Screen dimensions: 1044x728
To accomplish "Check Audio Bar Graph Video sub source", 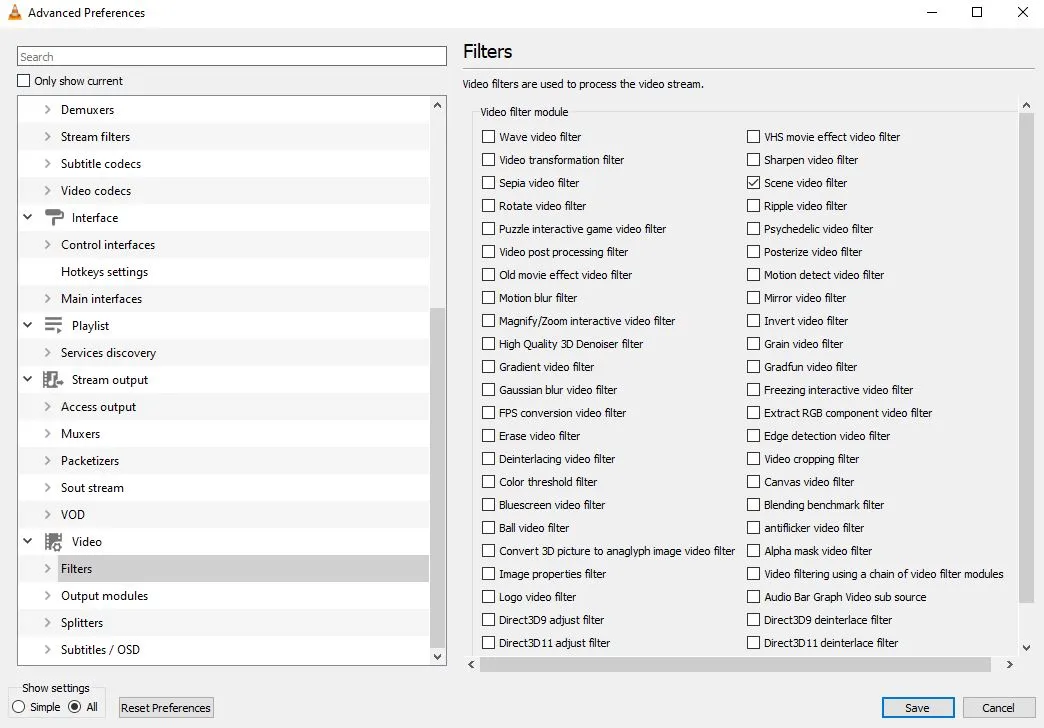I will click(x=753, y=597).
